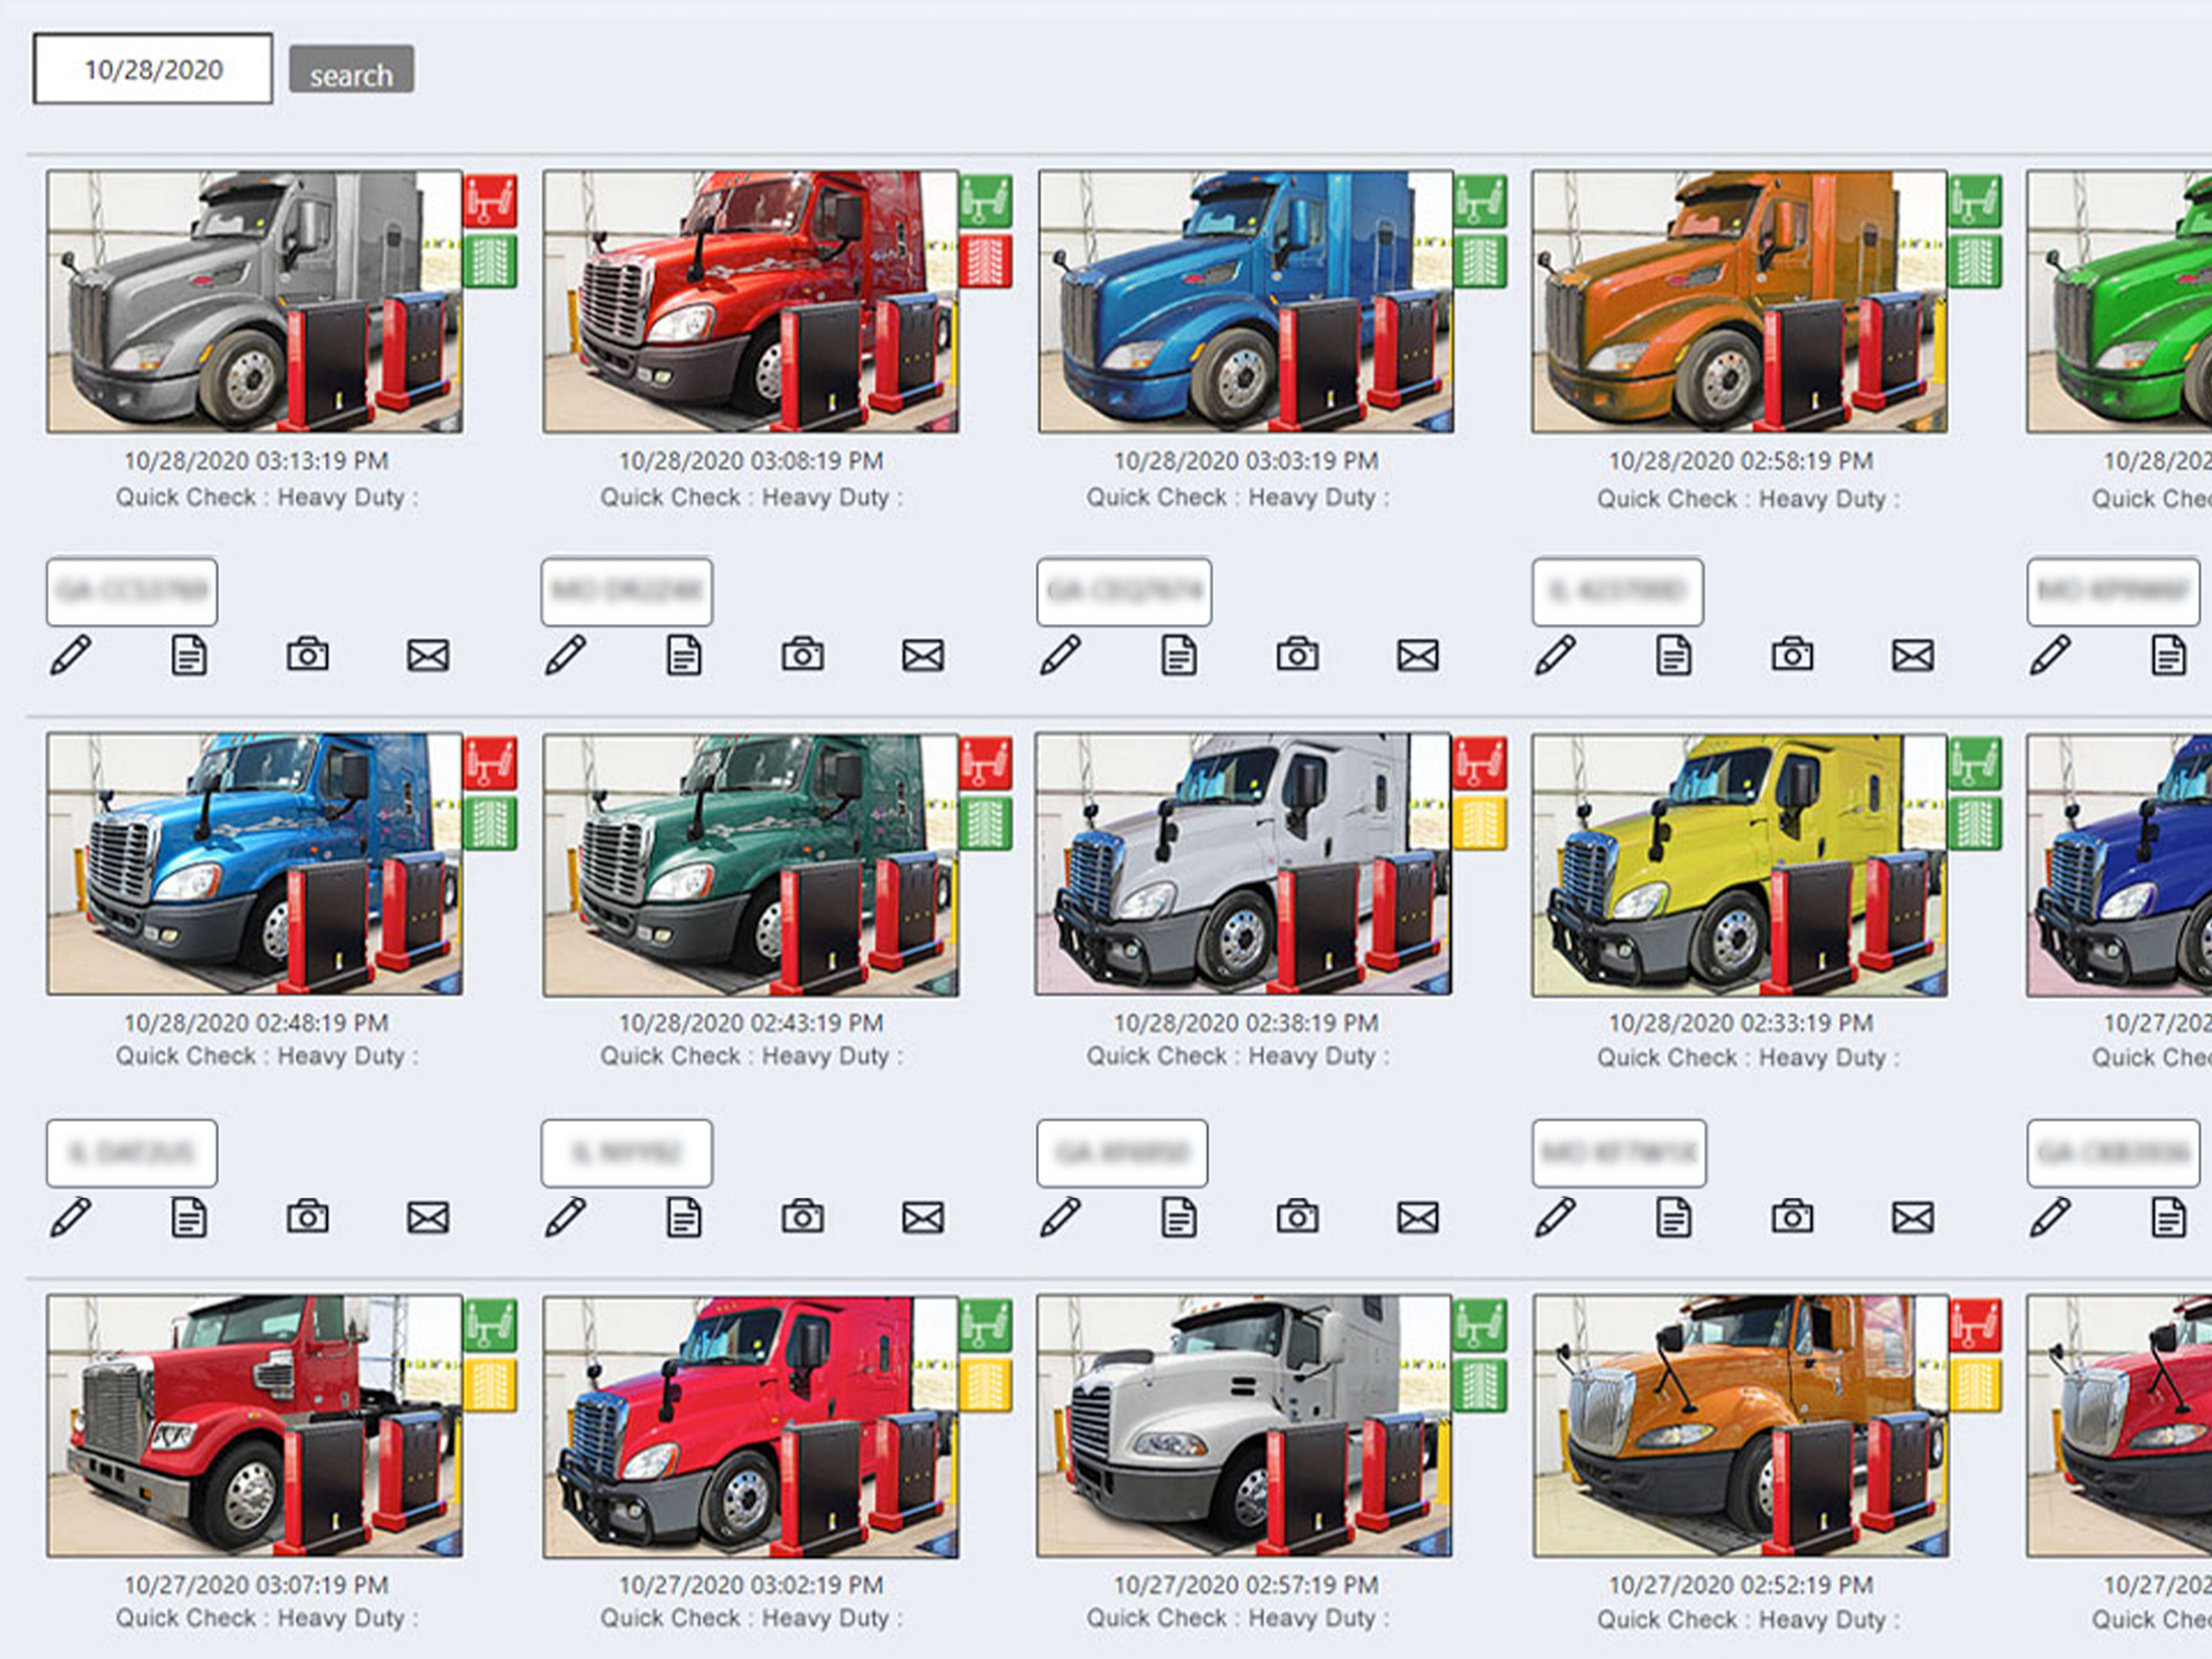Click license plate field under 03:08:19 PM truck
The image size is (2212, 1659).
point(627,592)
